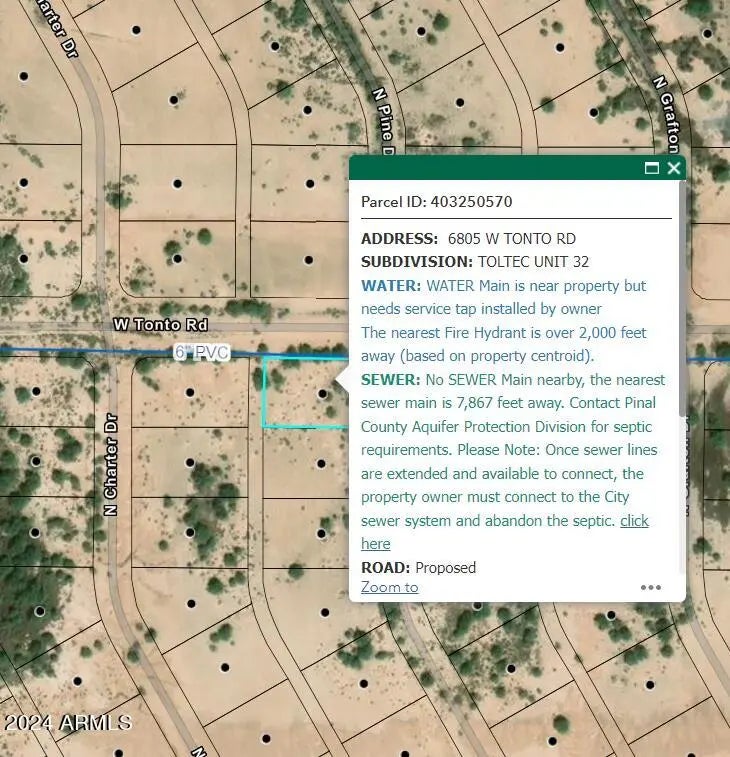The image size is (730, 757).
Task: Close the parcel info popup
Action: coord(673,168)
